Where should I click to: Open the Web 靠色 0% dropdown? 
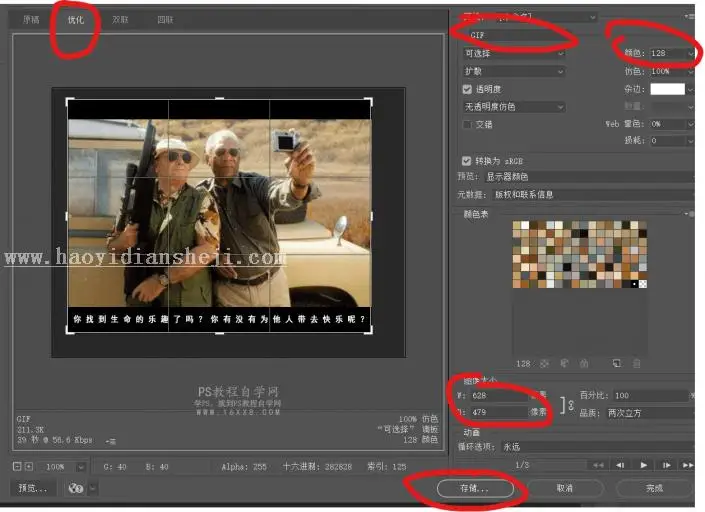click(672, 124)
